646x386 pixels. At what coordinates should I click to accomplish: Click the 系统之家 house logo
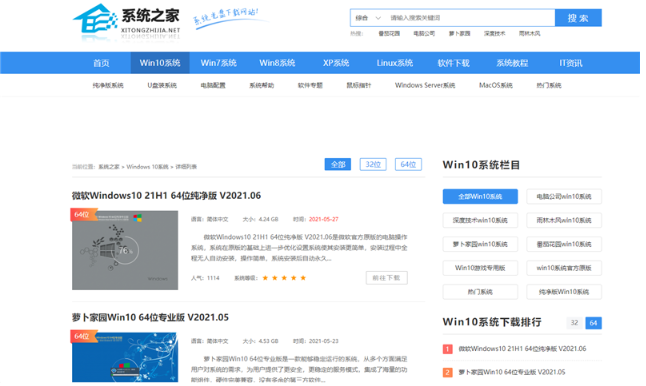(x=126, y=23)
